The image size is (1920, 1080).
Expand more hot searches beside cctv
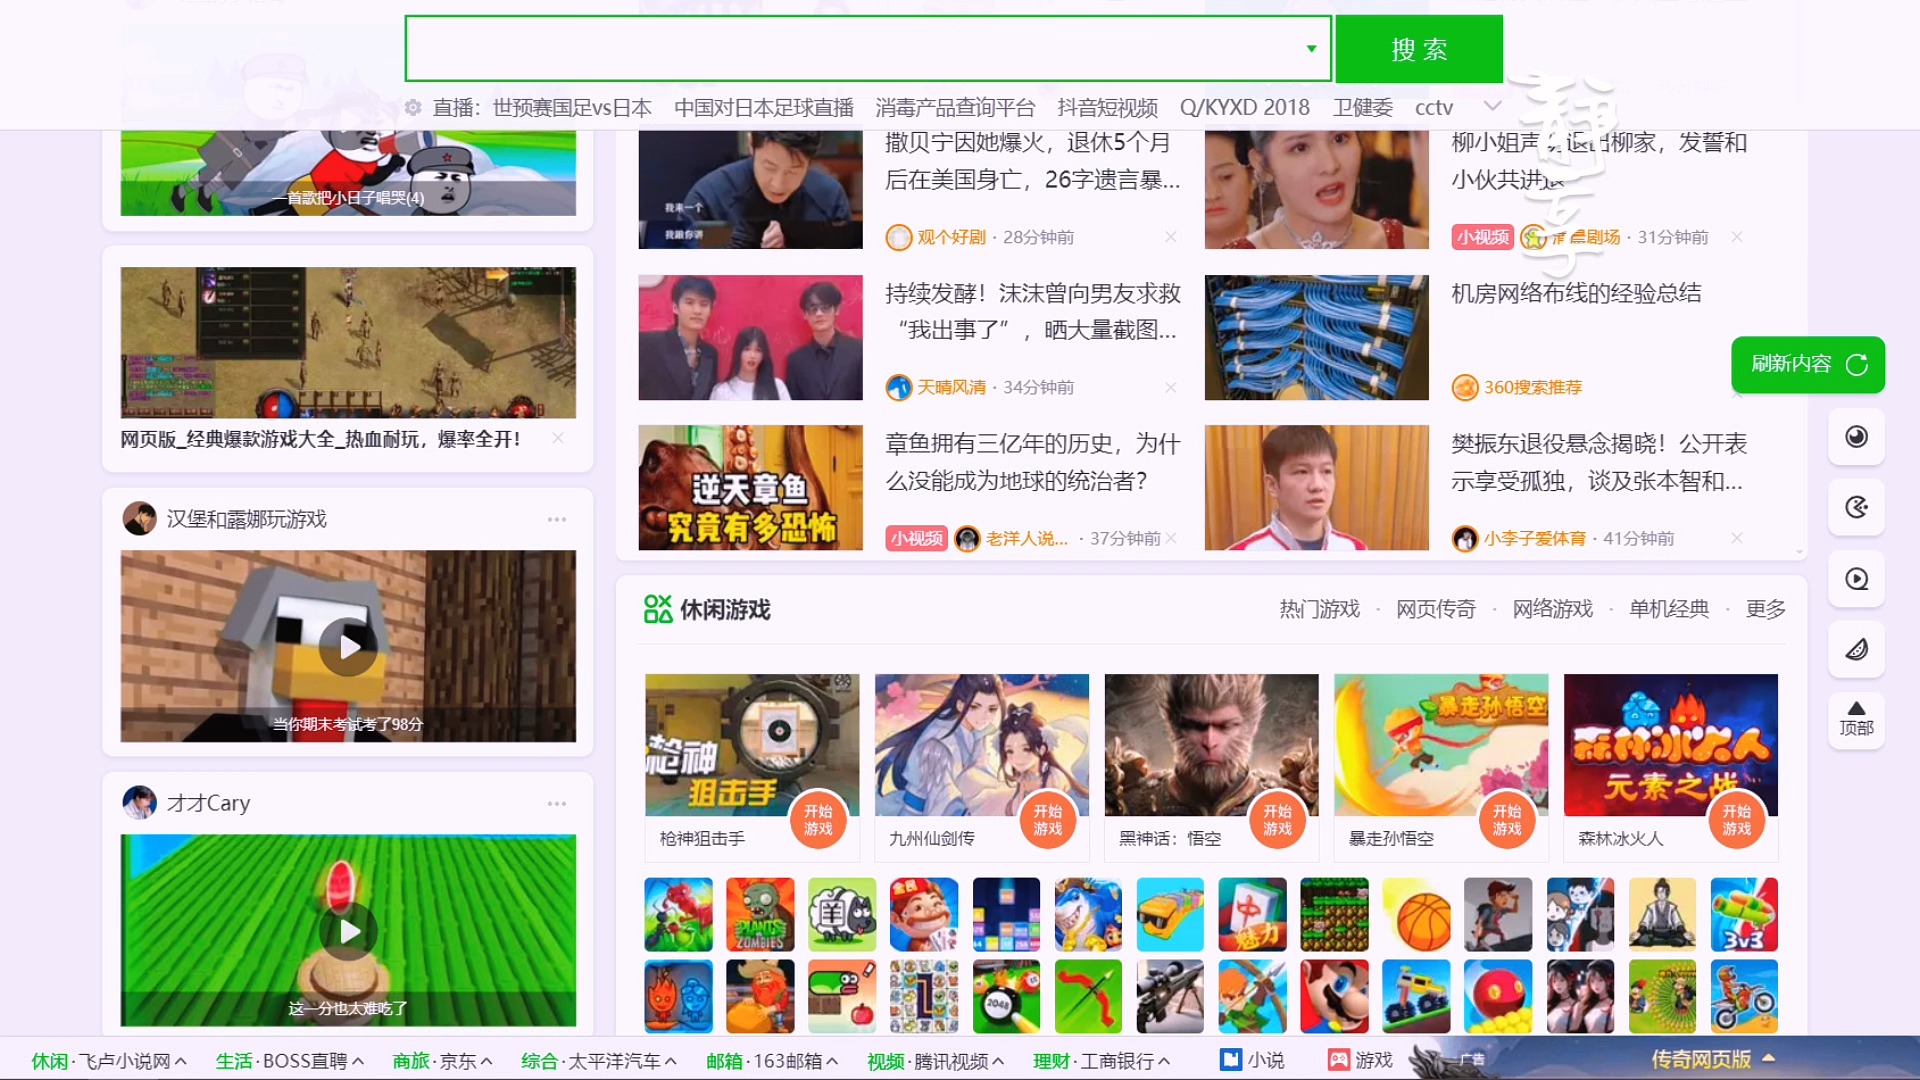(x=1492, y=105)
